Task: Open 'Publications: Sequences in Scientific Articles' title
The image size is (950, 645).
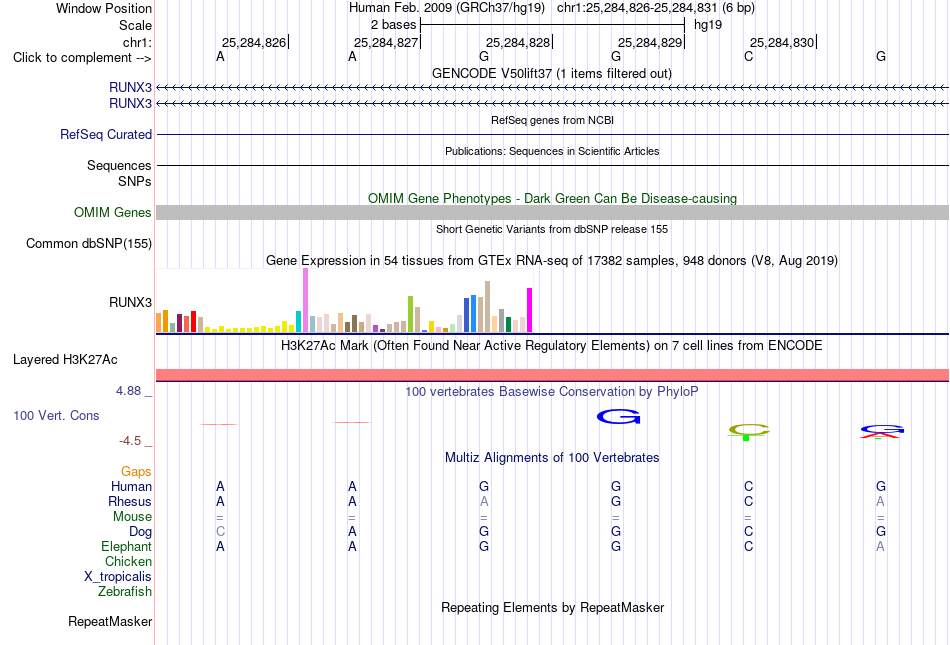Action: pos(552,151)
